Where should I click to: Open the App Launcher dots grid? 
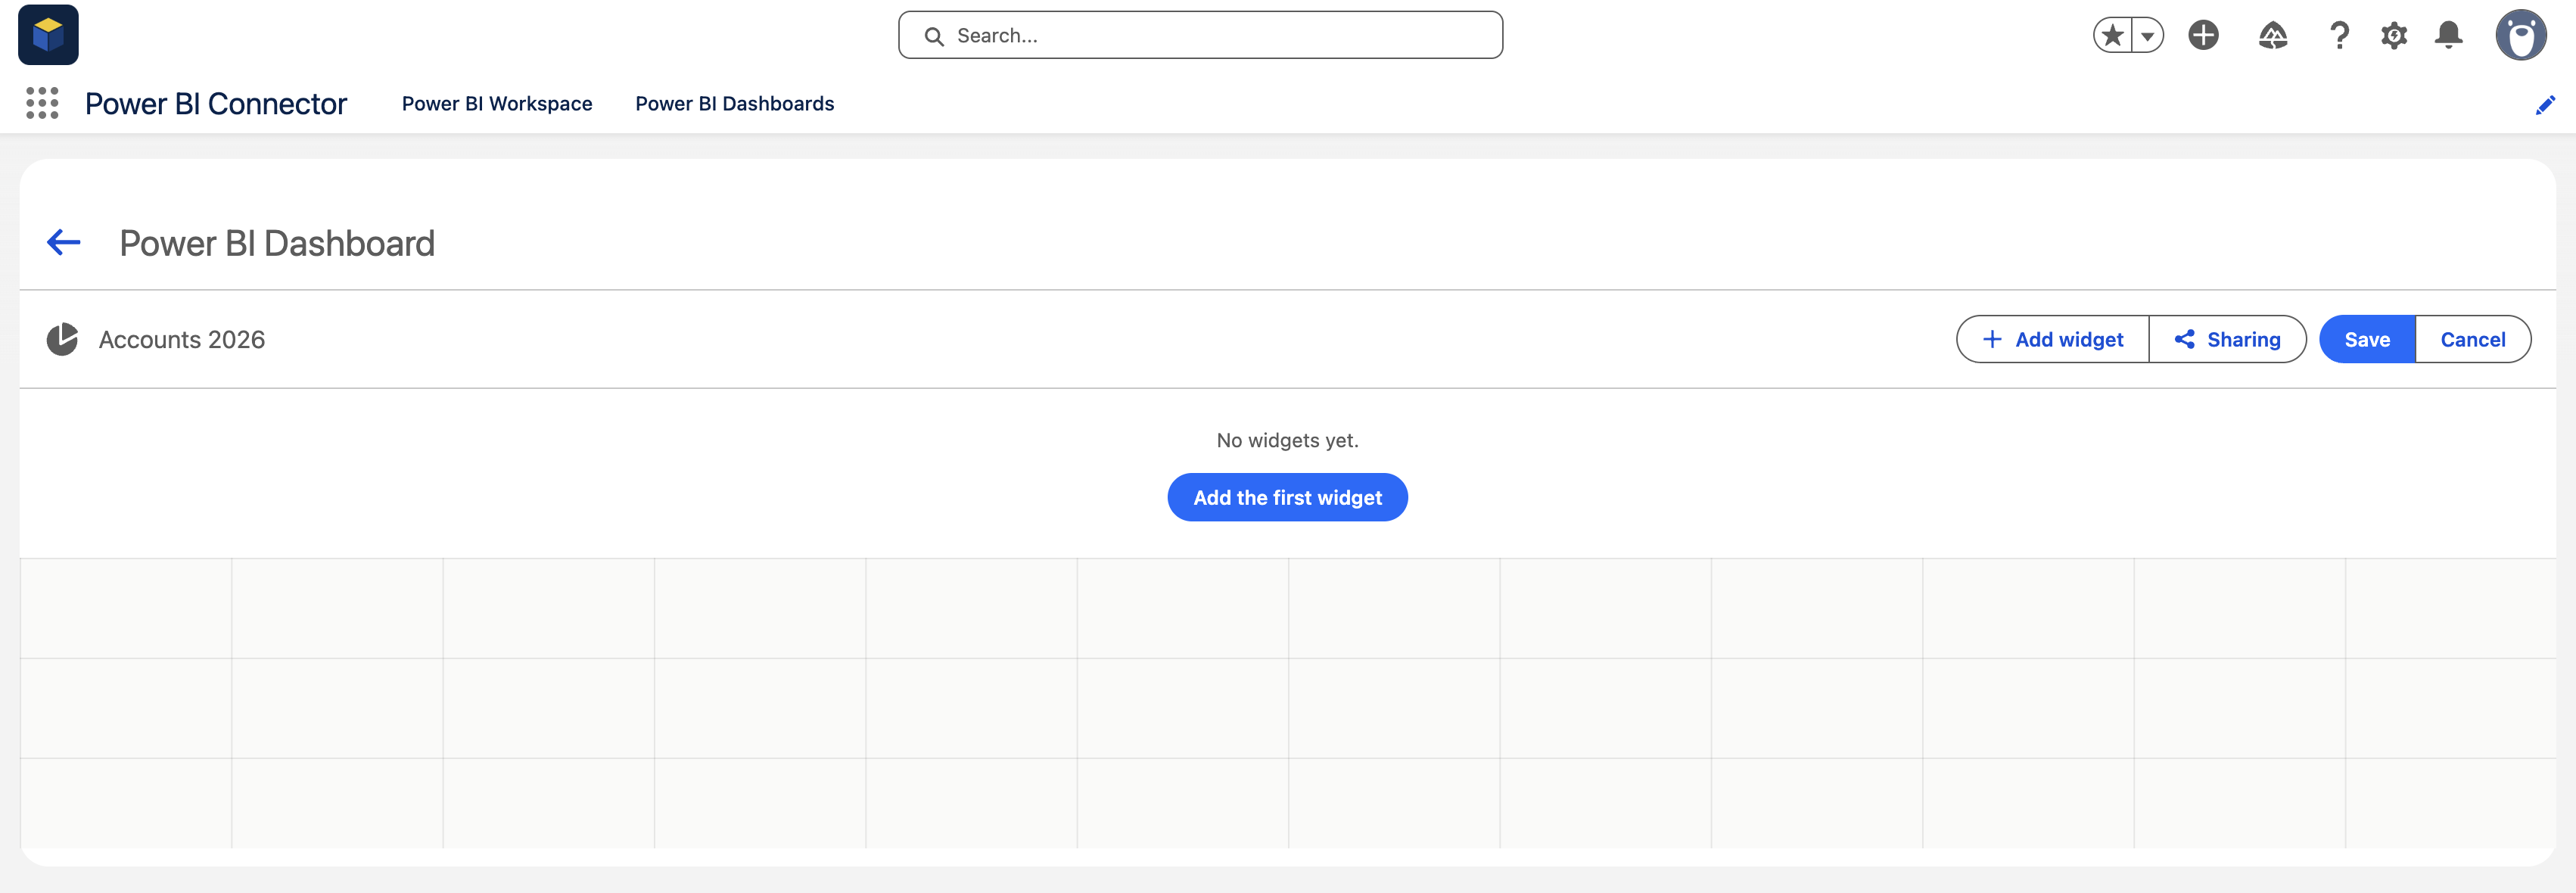click(42, 103)
